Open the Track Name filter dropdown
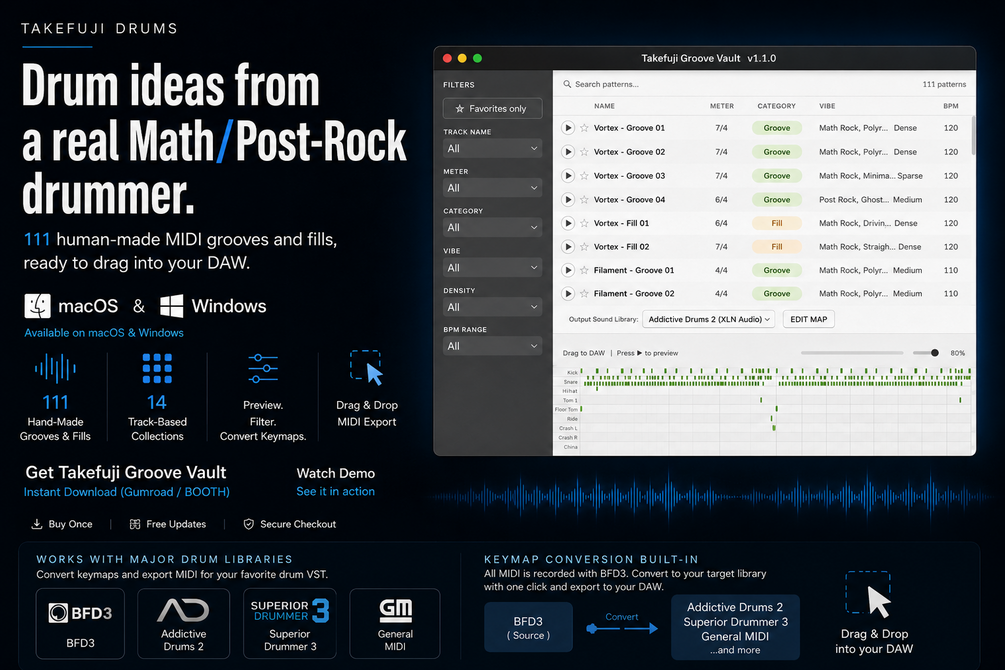1005x670 pixels. pyautogui.click(x=492, y=148)
